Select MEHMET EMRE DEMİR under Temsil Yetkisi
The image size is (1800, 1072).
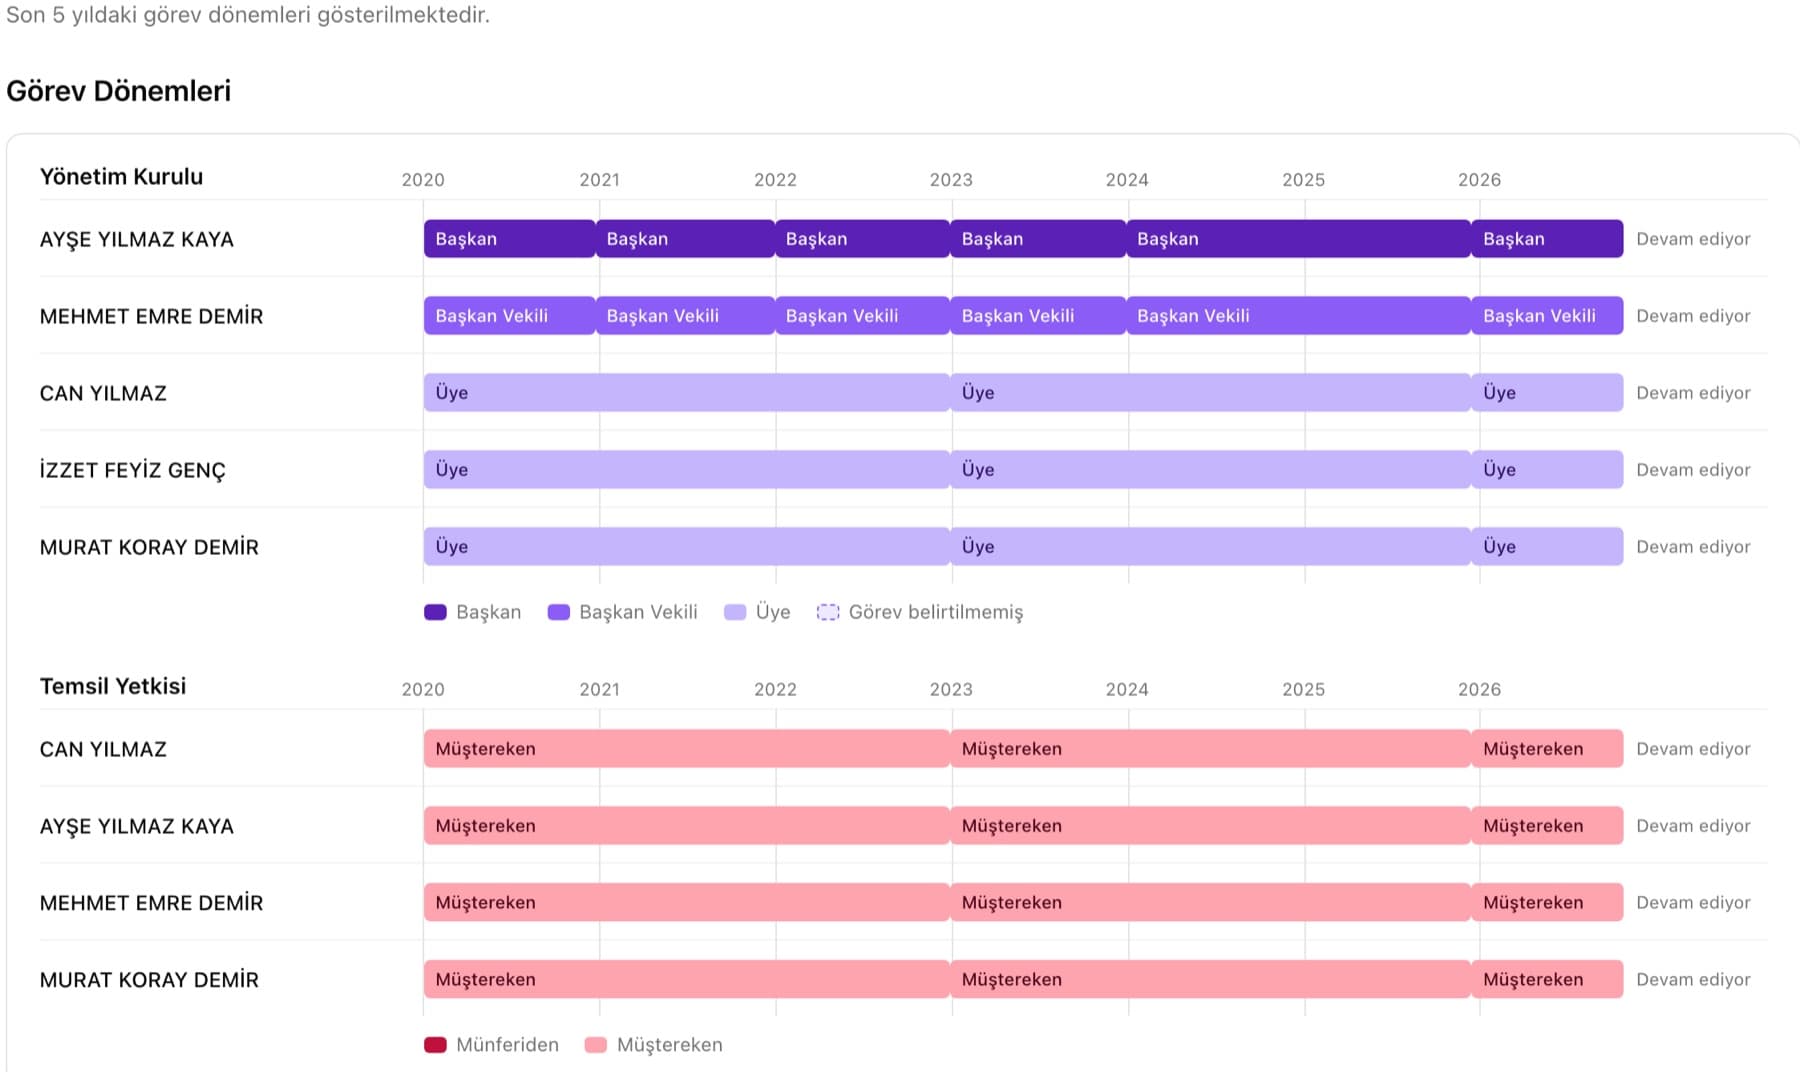point(151,903)
